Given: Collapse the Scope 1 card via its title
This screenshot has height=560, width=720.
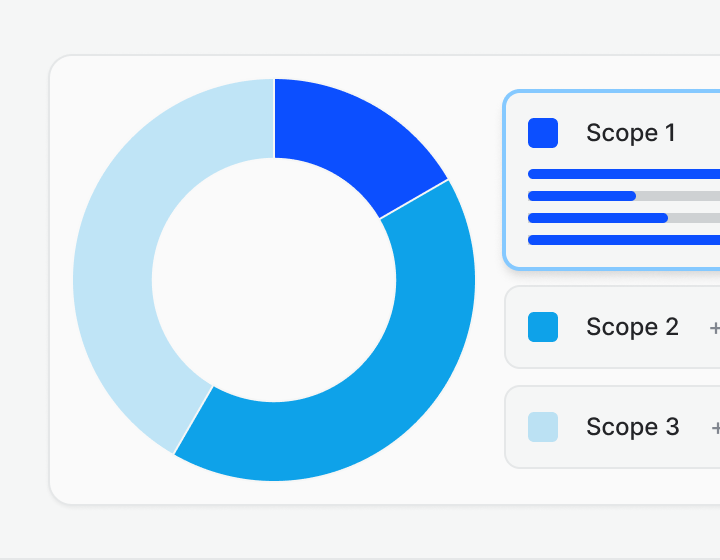Looking at the screenshot, I should click(631, 133).
